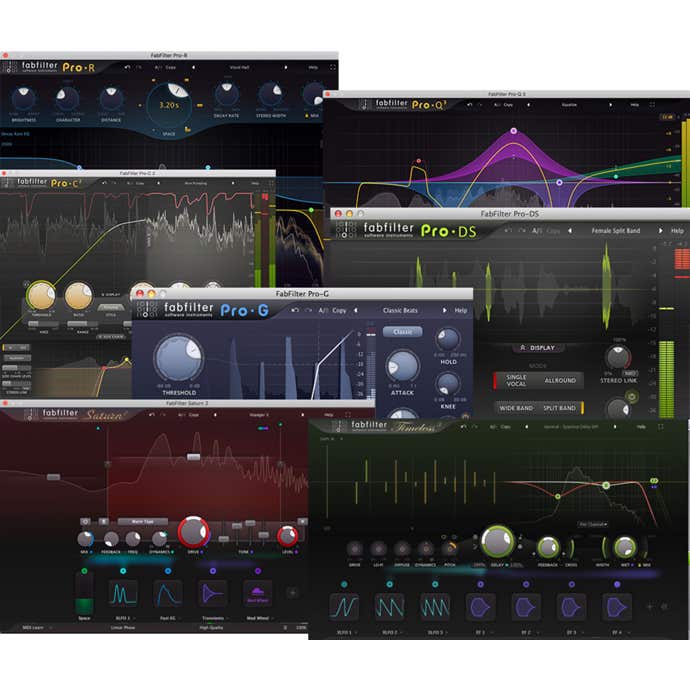Click the 3.20s Space dial in Pro-R
This screenshot has height=690, width=690.
[x=169, y=105]
